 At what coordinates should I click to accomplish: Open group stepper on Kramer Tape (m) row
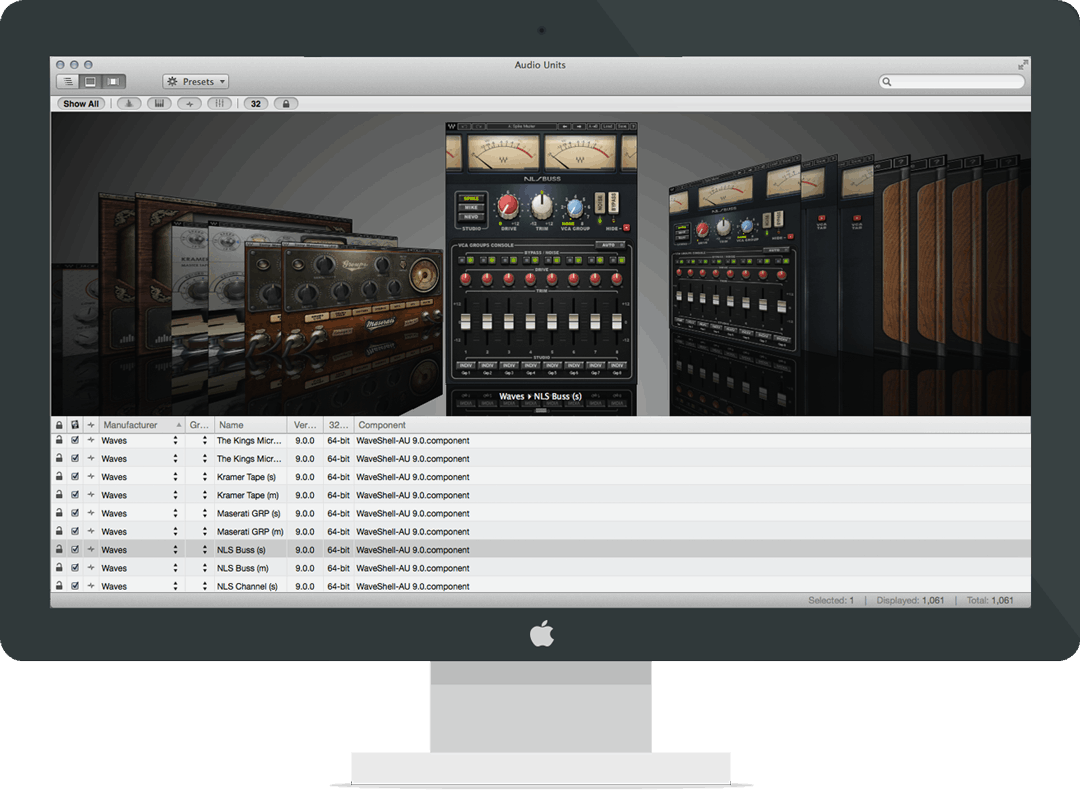205,495
